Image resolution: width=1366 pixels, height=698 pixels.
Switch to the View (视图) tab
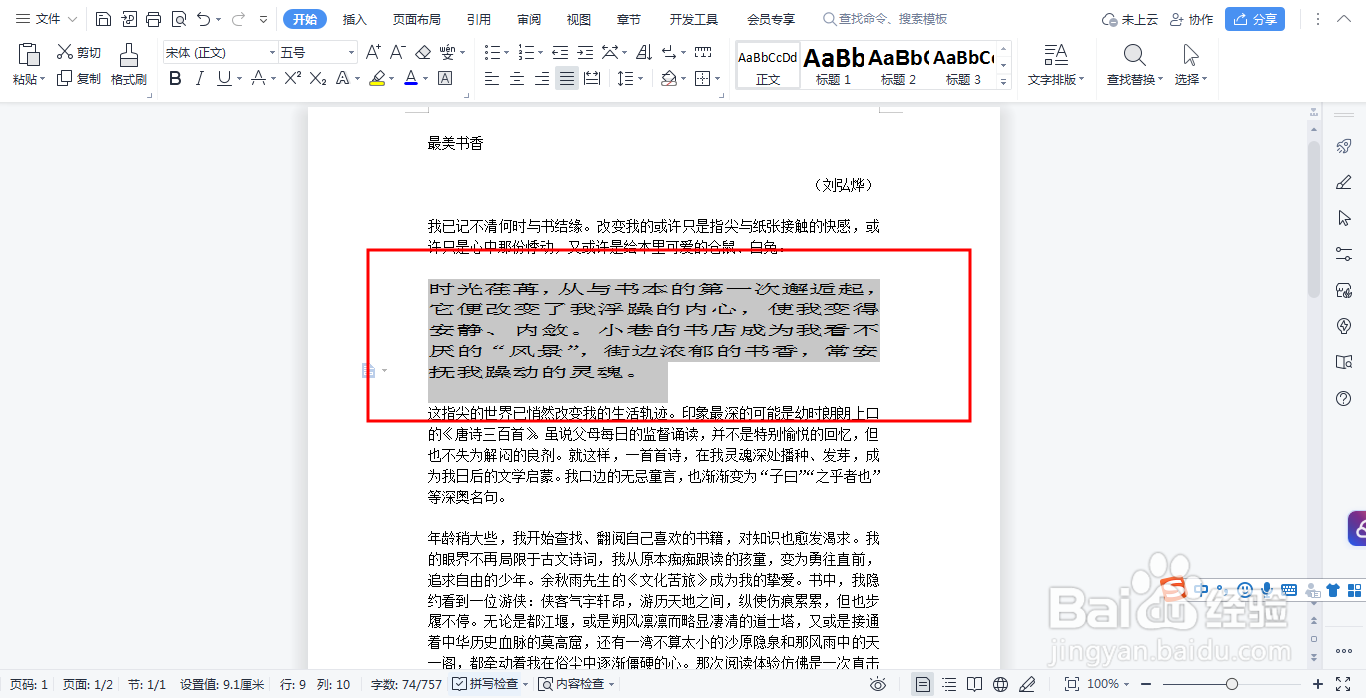(x=579, y=19)
